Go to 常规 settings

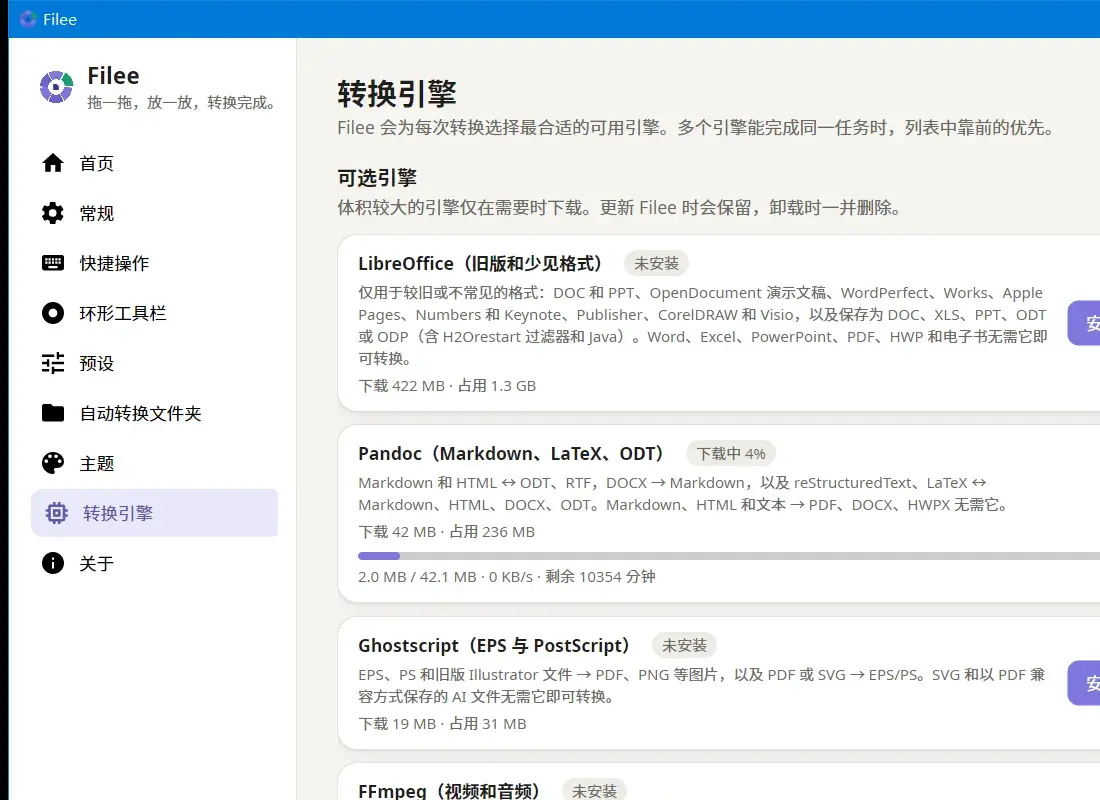[x=154, y=213]
